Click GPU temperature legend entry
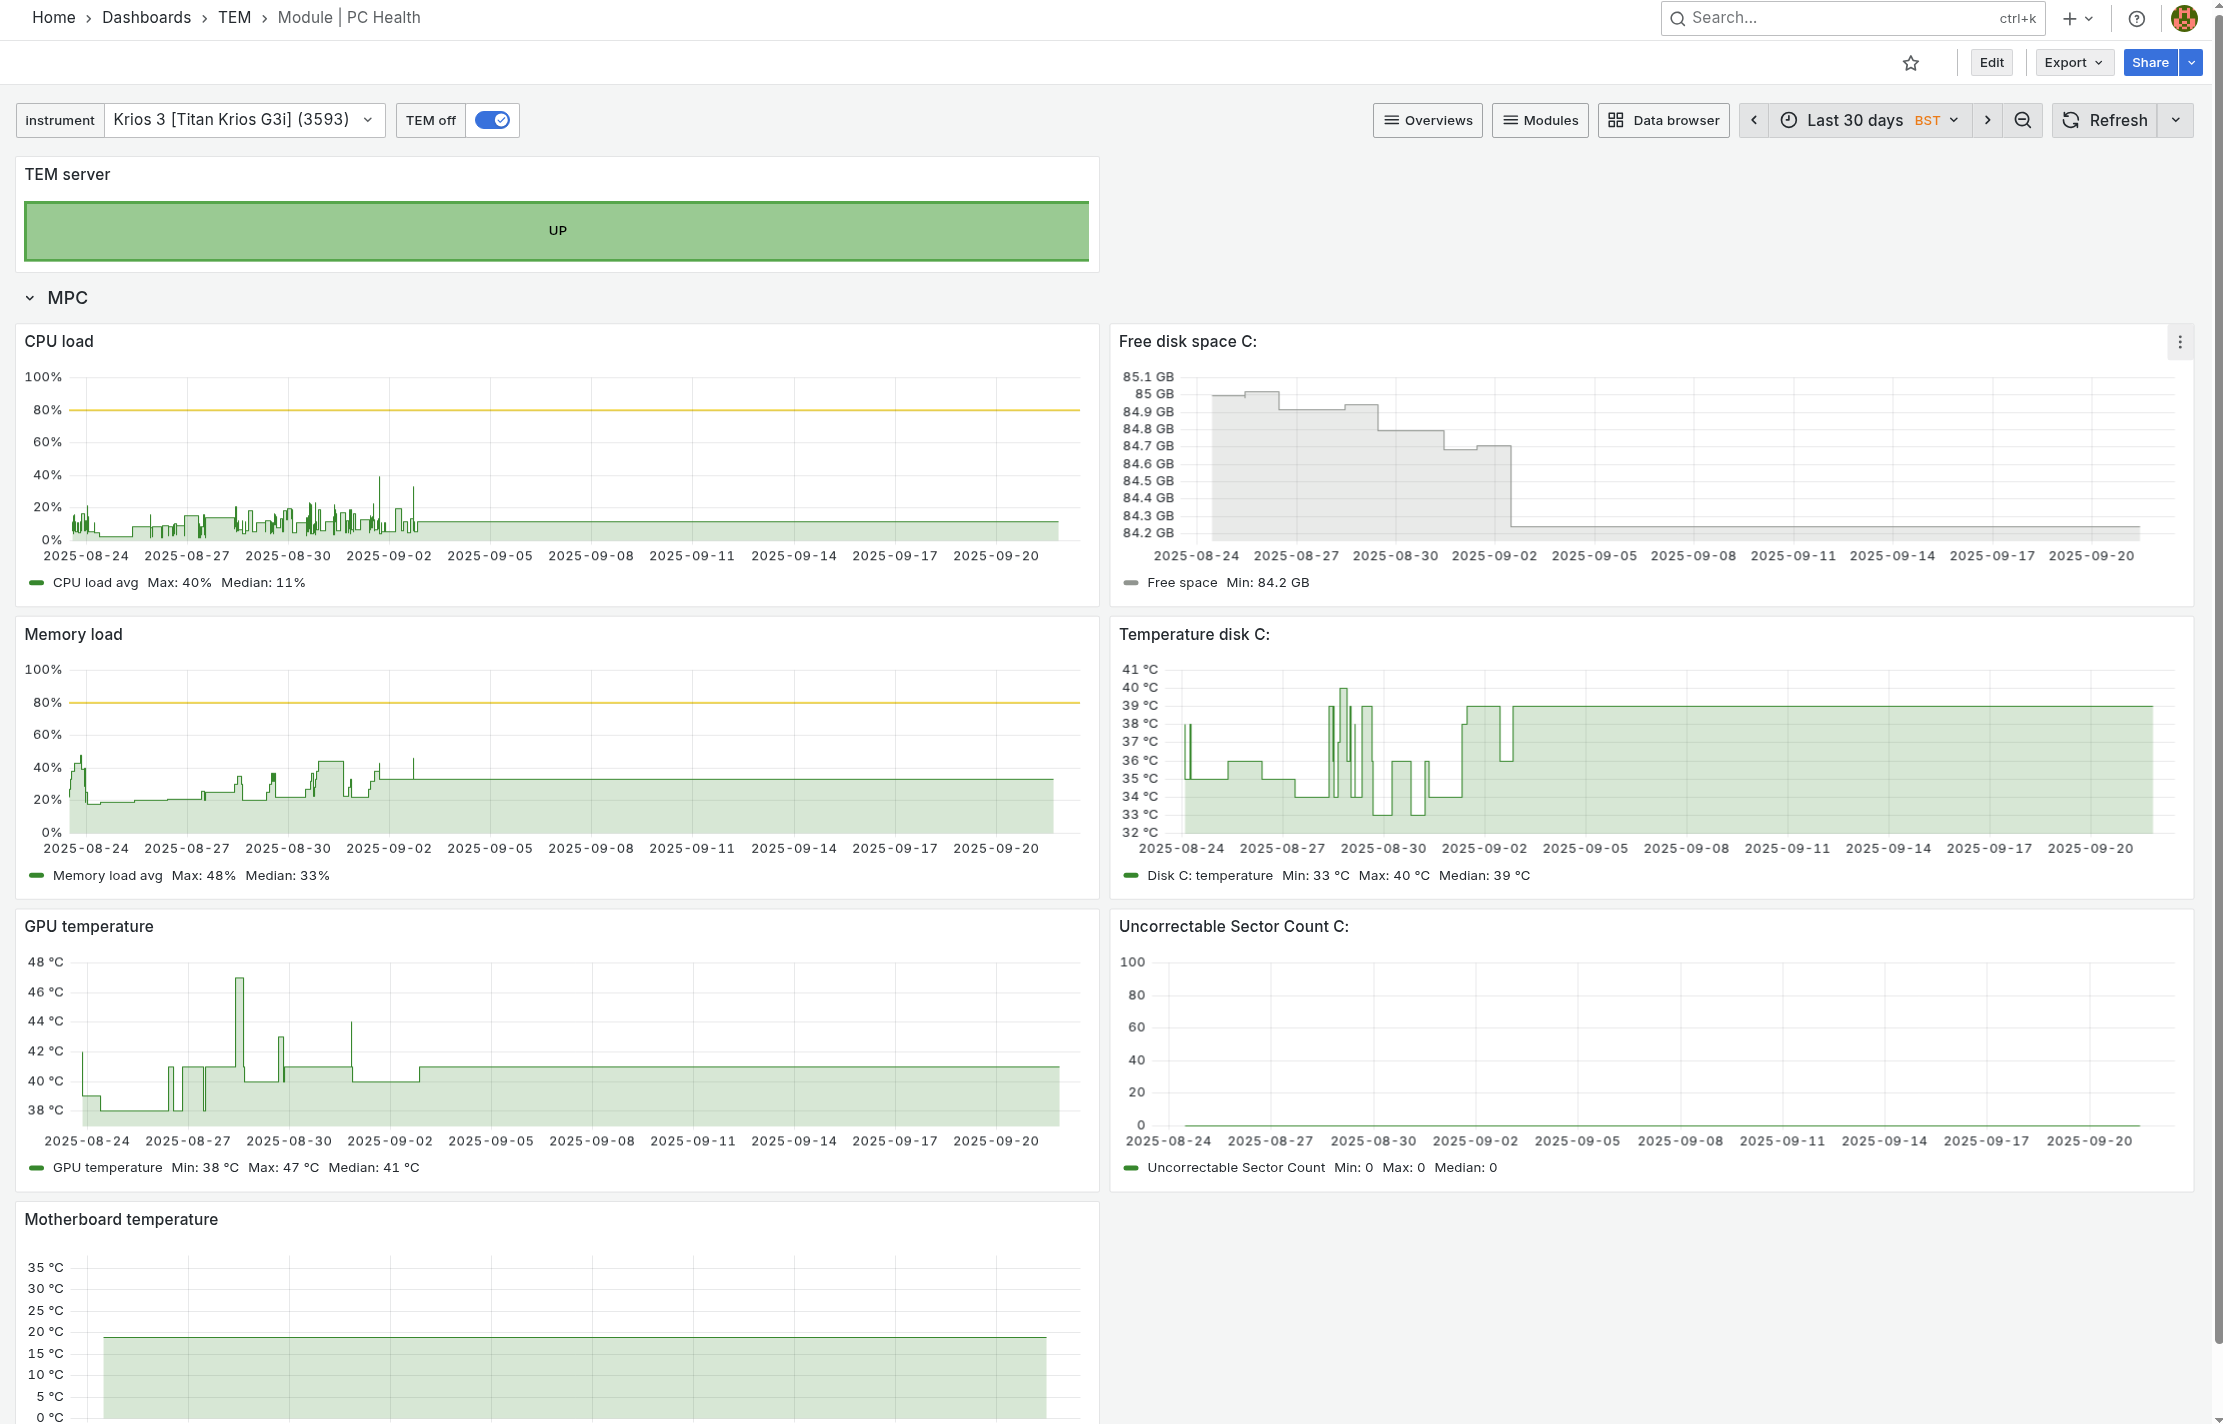Image resolution: width=2223 pixels, height=1424 pixels. (x=107, y=1168)
